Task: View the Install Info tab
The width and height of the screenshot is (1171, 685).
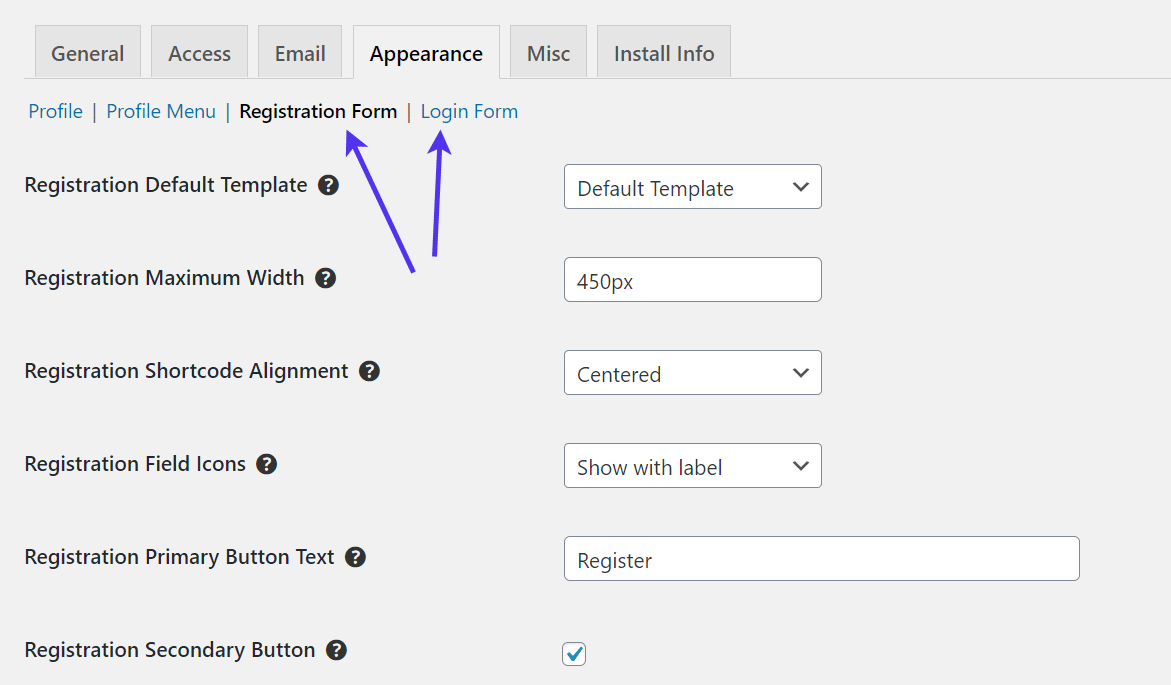Action: tap(663, 52)
